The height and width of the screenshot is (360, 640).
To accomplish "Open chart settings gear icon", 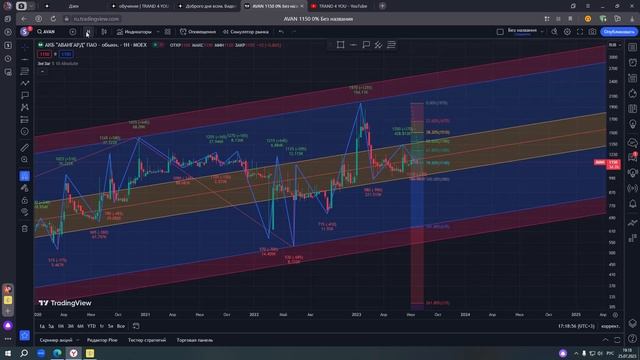I will (x=567, y=32).
